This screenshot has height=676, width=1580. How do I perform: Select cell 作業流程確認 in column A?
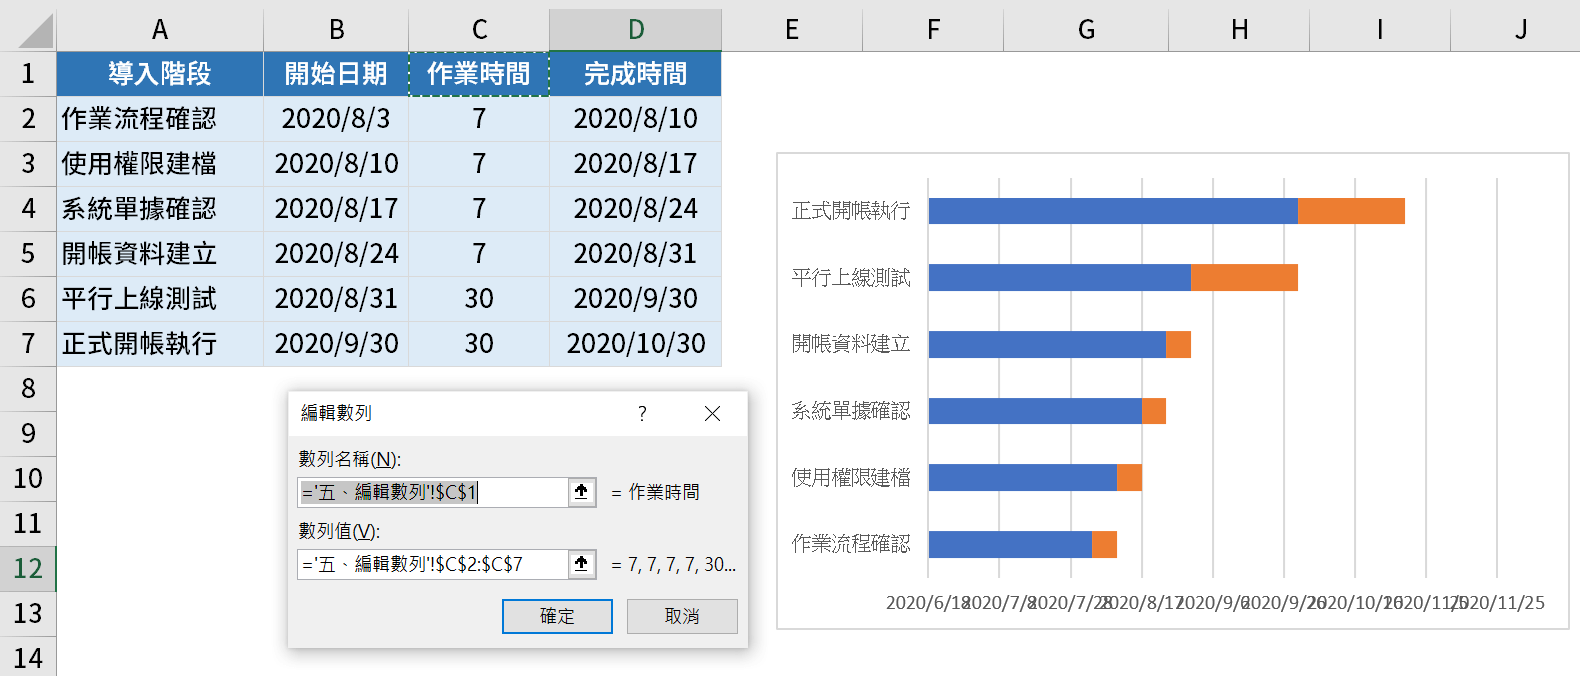coord(160,119)
